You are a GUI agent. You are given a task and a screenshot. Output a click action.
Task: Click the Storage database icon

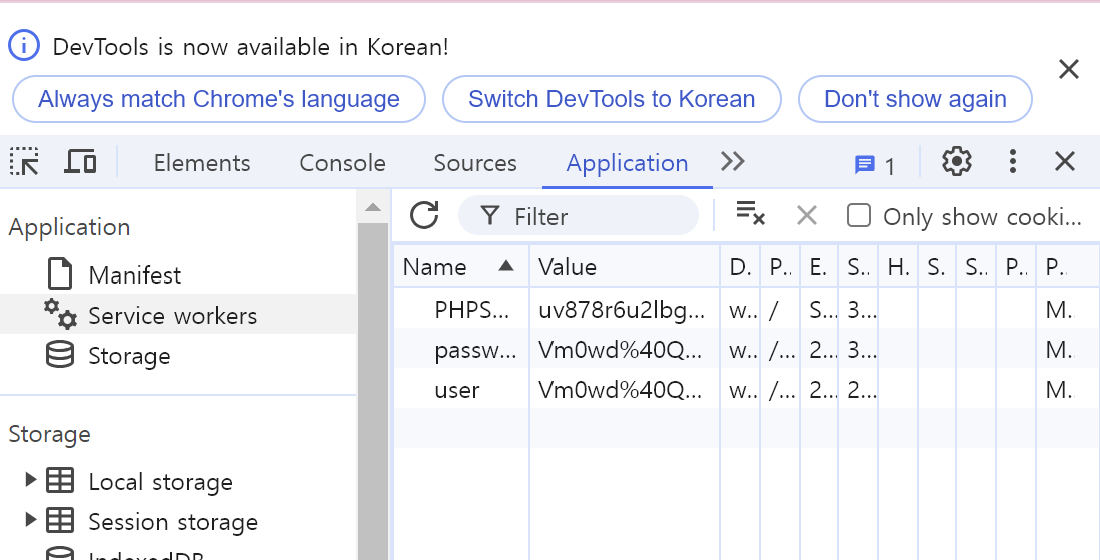(60, 355)
